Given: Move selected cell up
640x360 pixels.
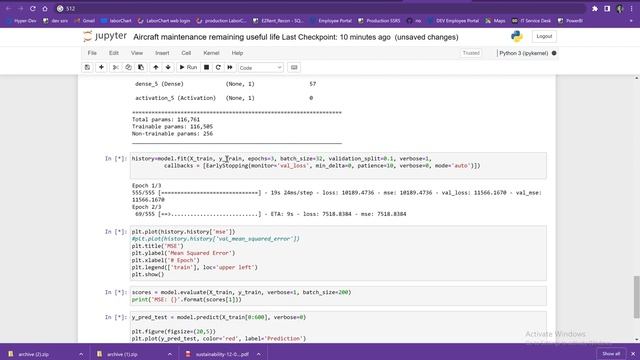Looking at the screenshot, I should (x=156, y=67).
